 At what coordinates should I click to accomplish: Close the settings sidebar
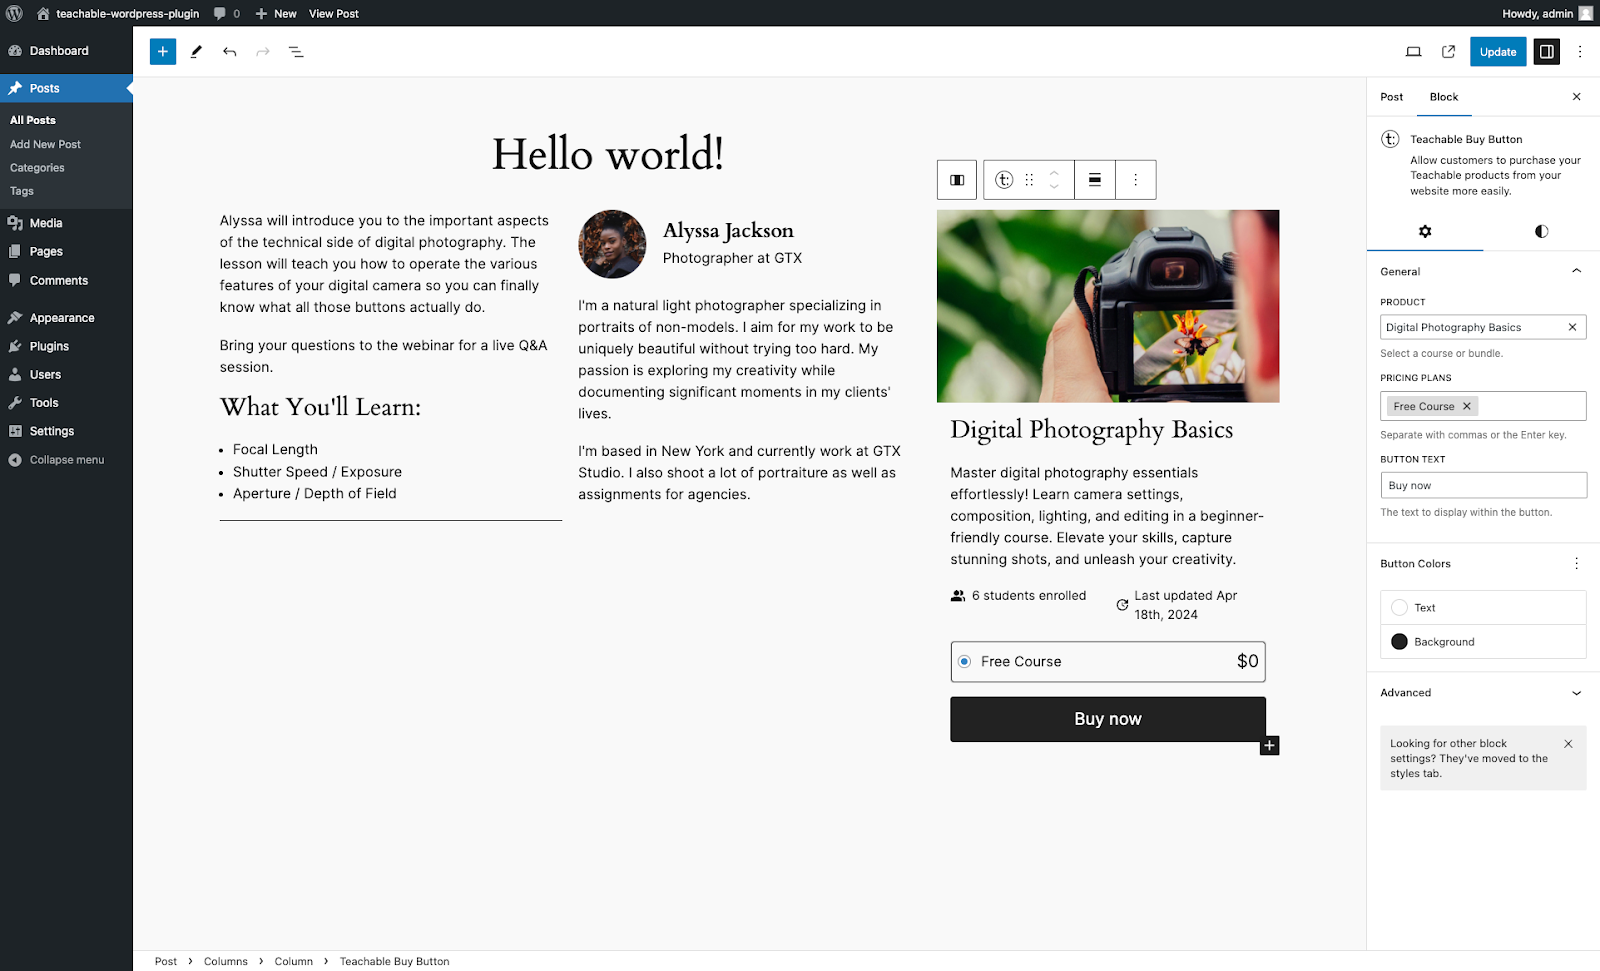click(x=1577, y=97)
